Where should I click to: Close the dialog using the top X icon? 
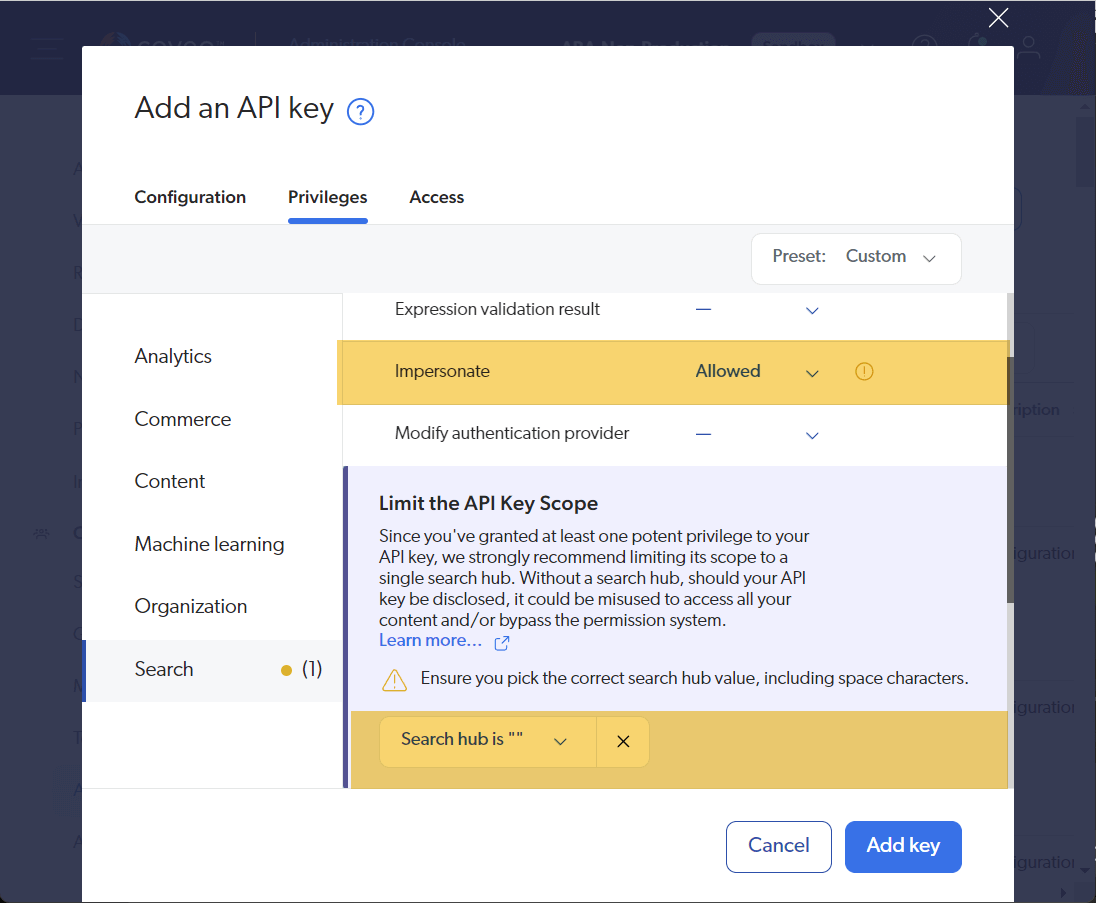998,17
